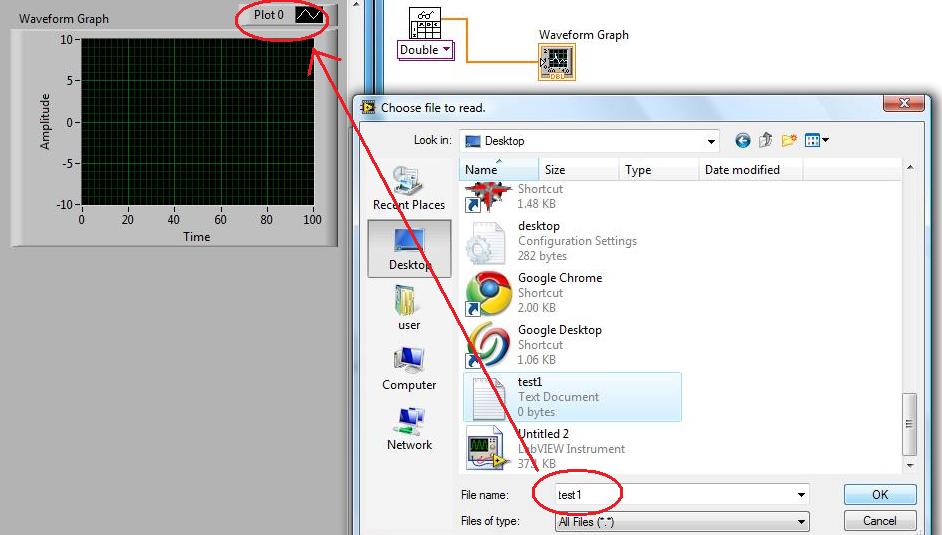
Task: Create a new folder in the dialog
Action: 789,141
